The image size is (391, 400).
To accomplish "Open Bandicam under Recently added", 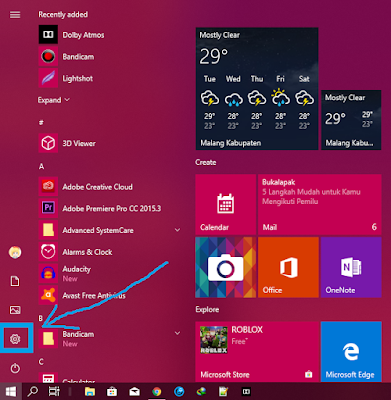I will pyautogui.click(x=66, y=57).
